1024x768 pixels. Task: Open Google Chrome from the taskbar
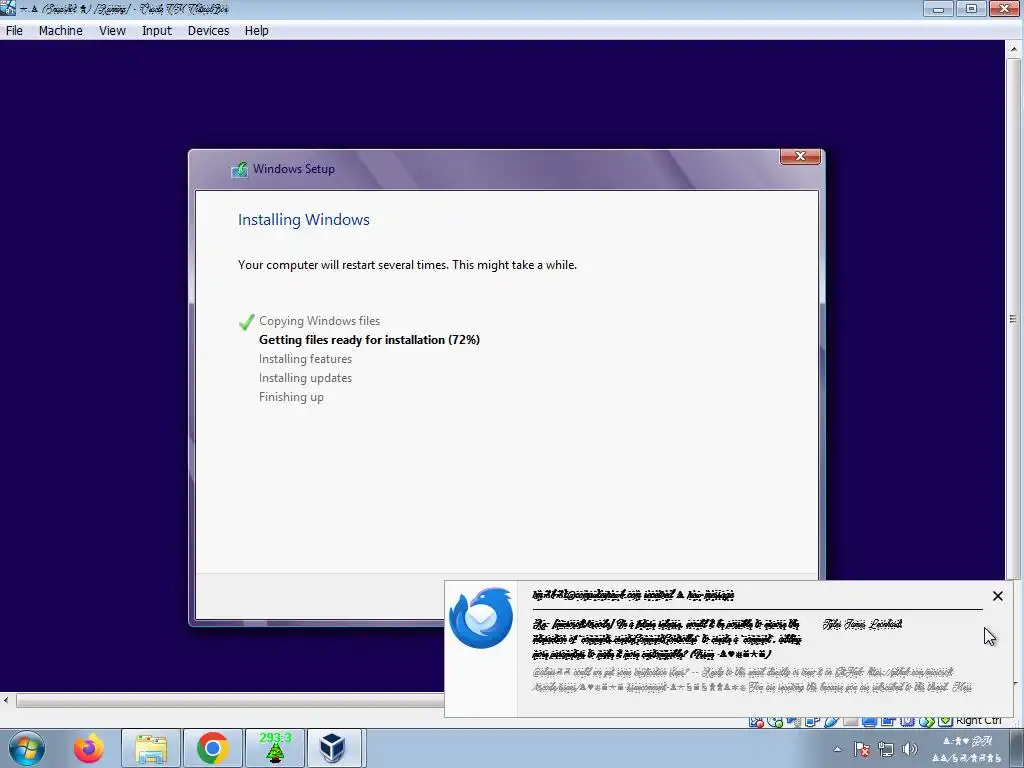pyautogui.click(x=212, y=748)
